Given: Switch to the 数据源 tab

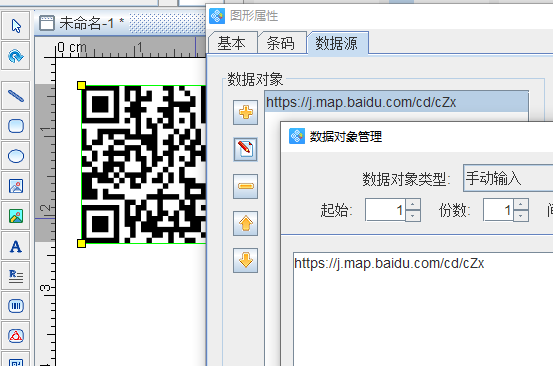Looking at the screenshot, I should coord(337,43).
